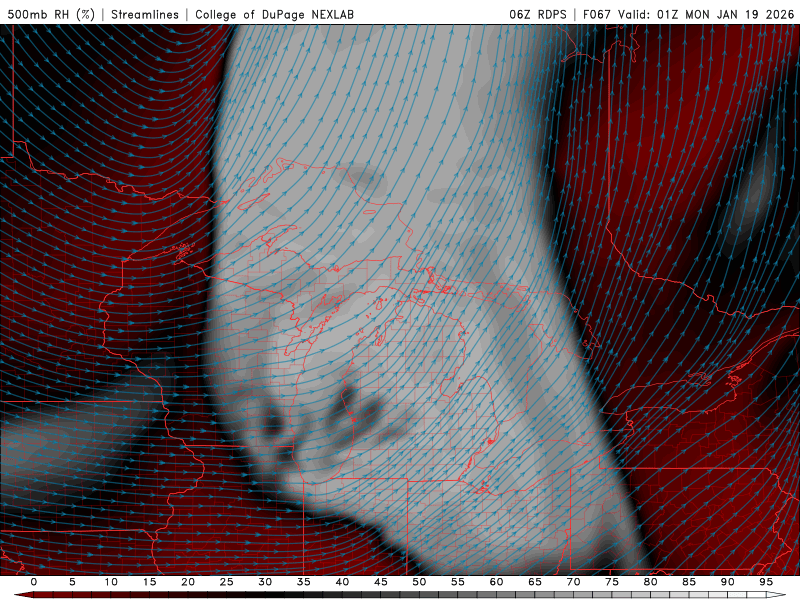The height and width of the screenshot is (600, 800).
Task: Click the "40" value on the color scale
Action: pyautogui.click(x=342, y=582)
